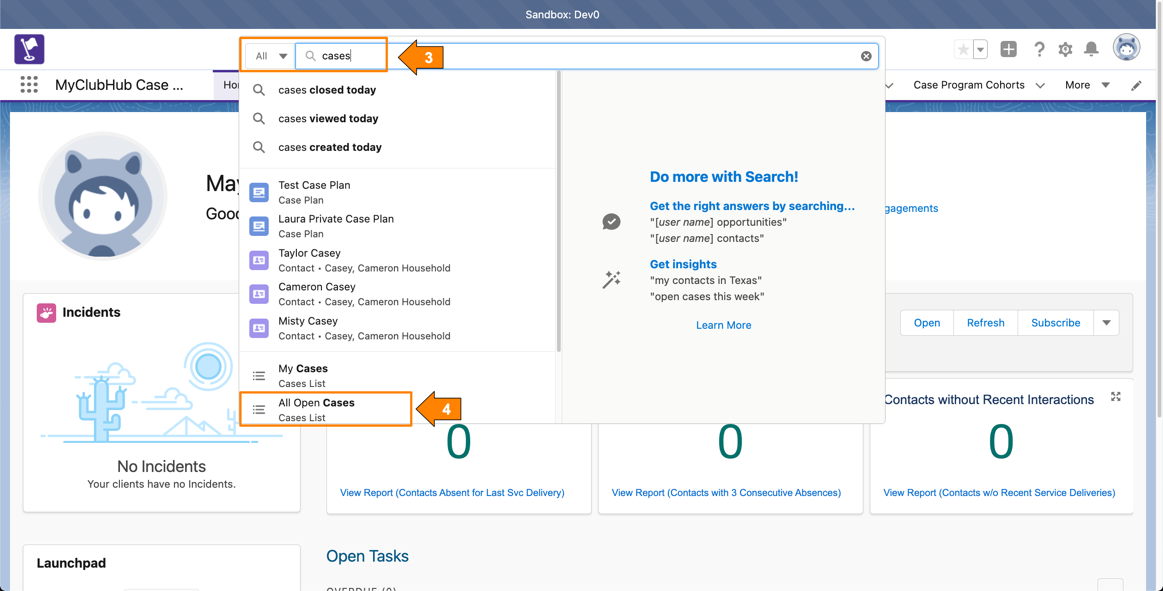Open the Setup gear icon

[1065, 49]
